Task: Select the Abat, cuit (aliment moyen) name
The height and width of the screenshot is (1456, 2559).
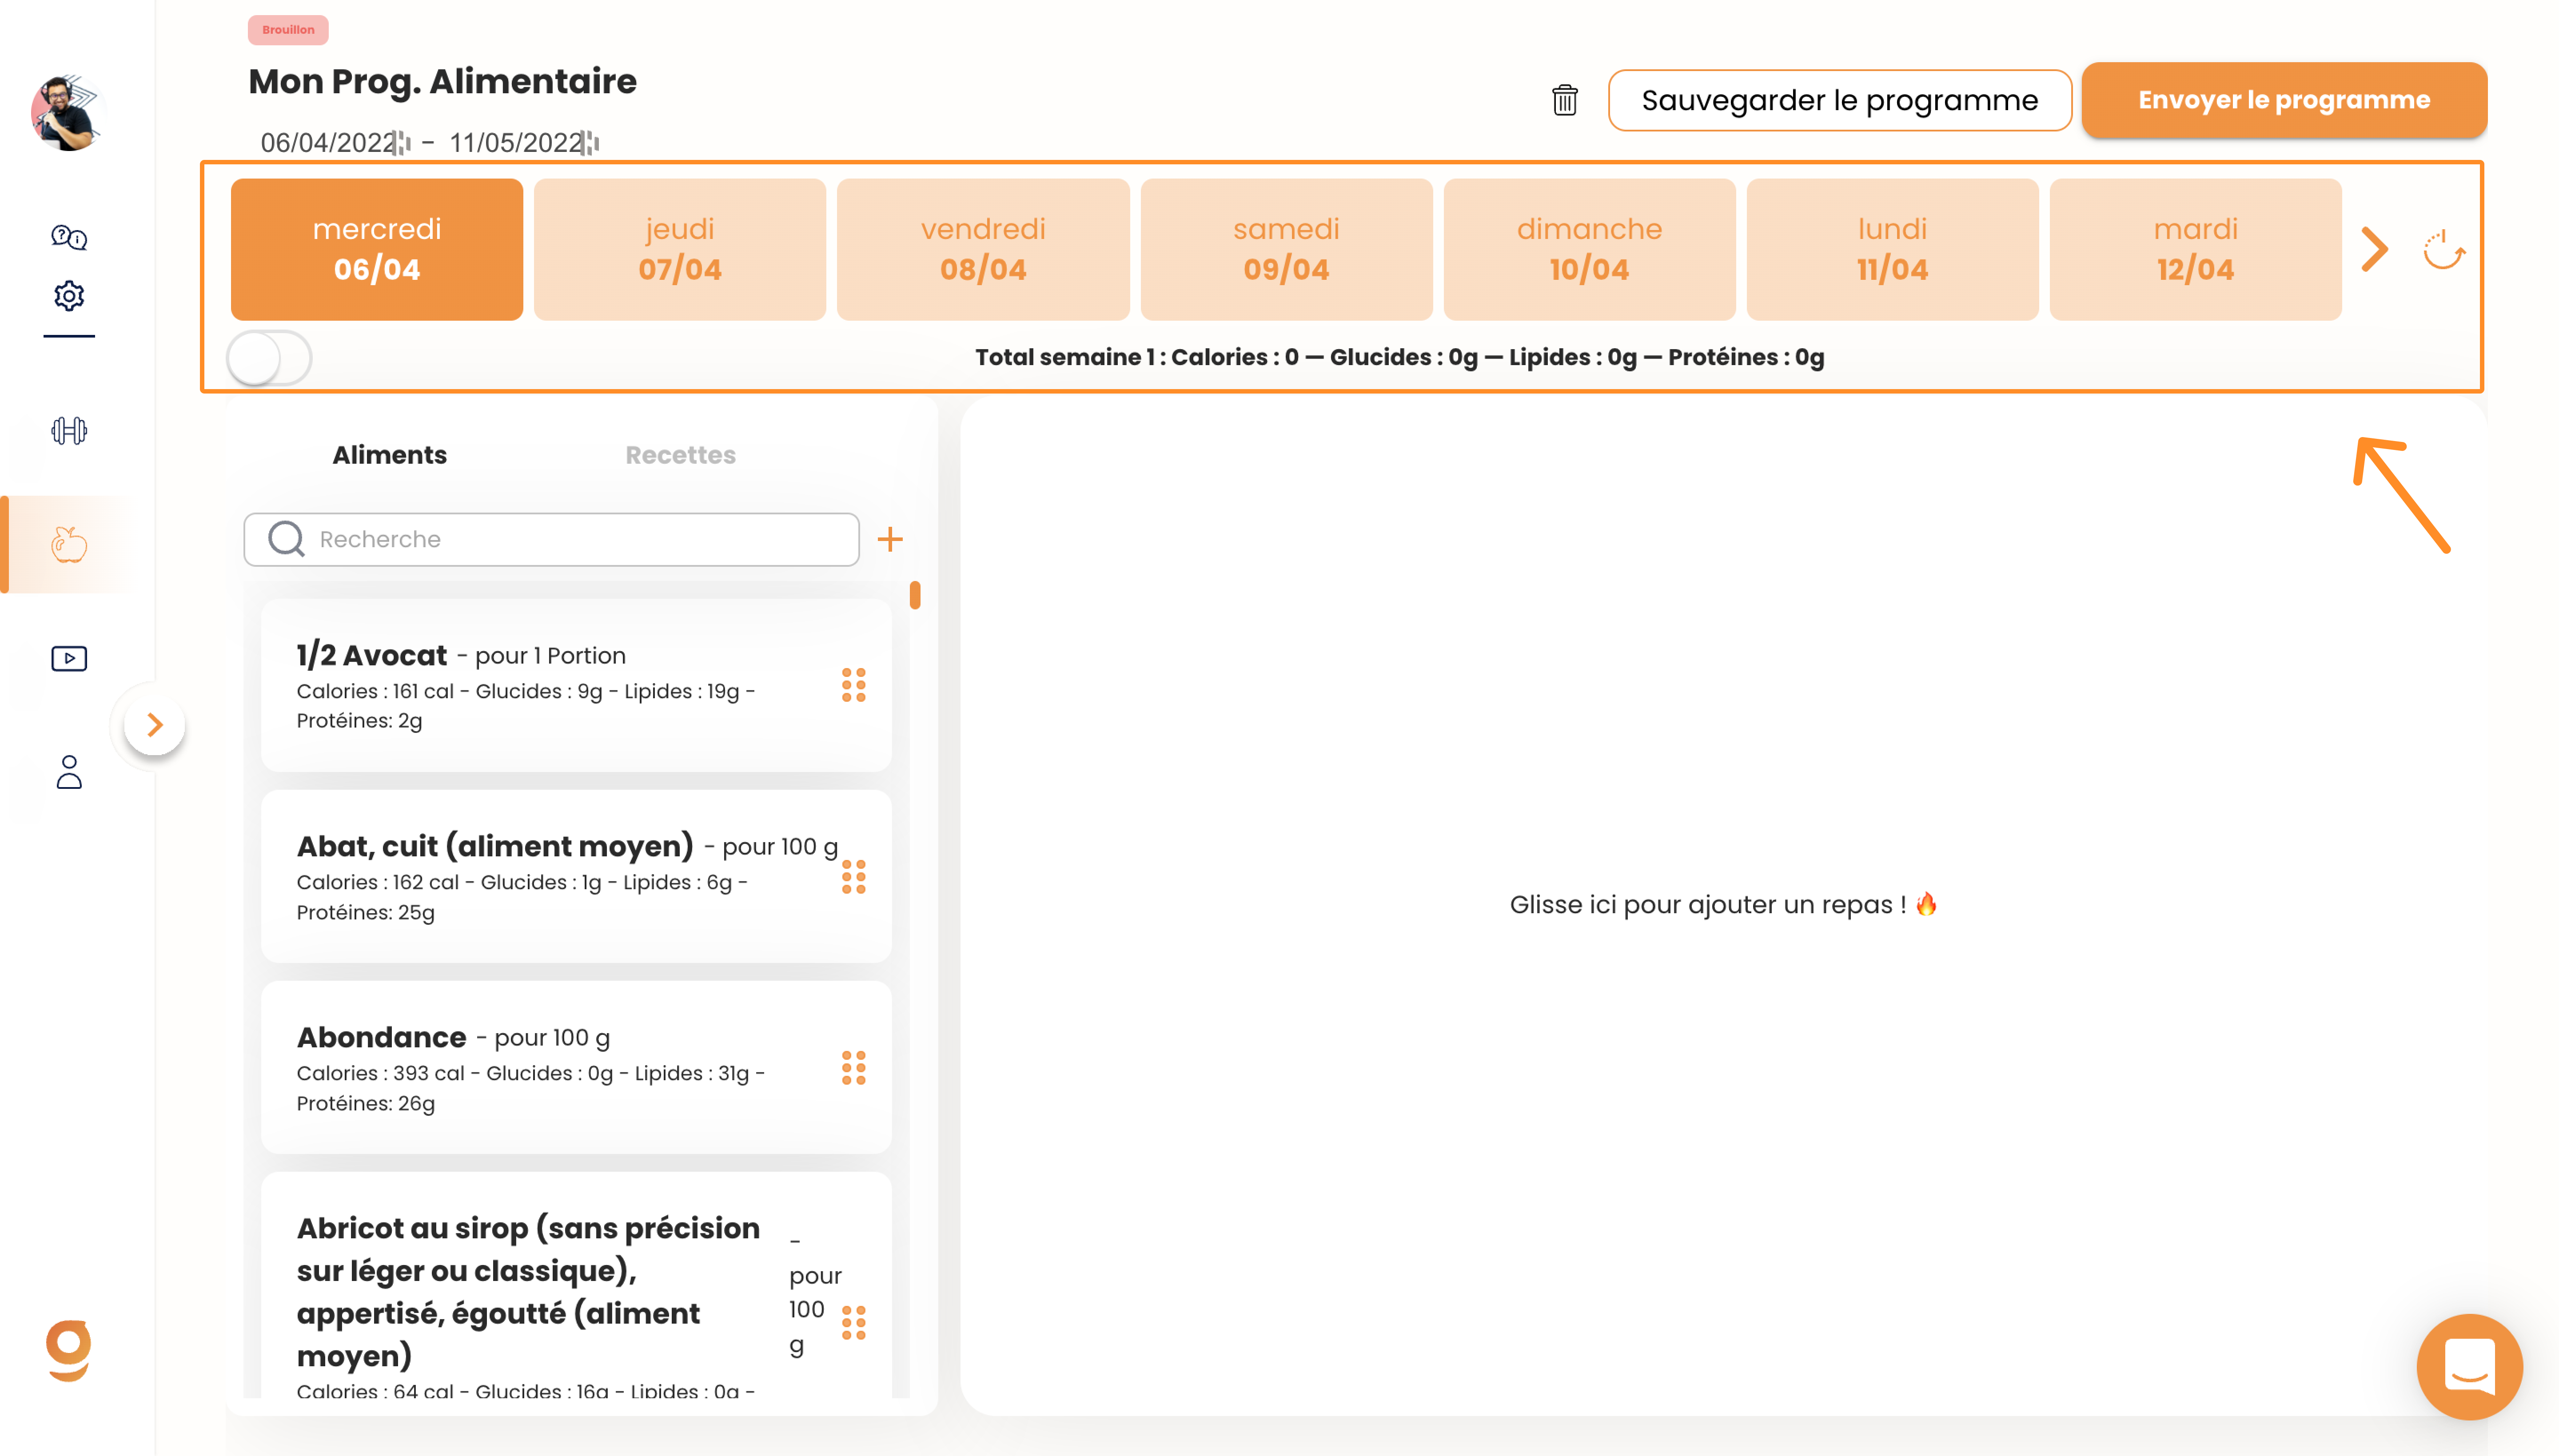Action: (494, 847)
